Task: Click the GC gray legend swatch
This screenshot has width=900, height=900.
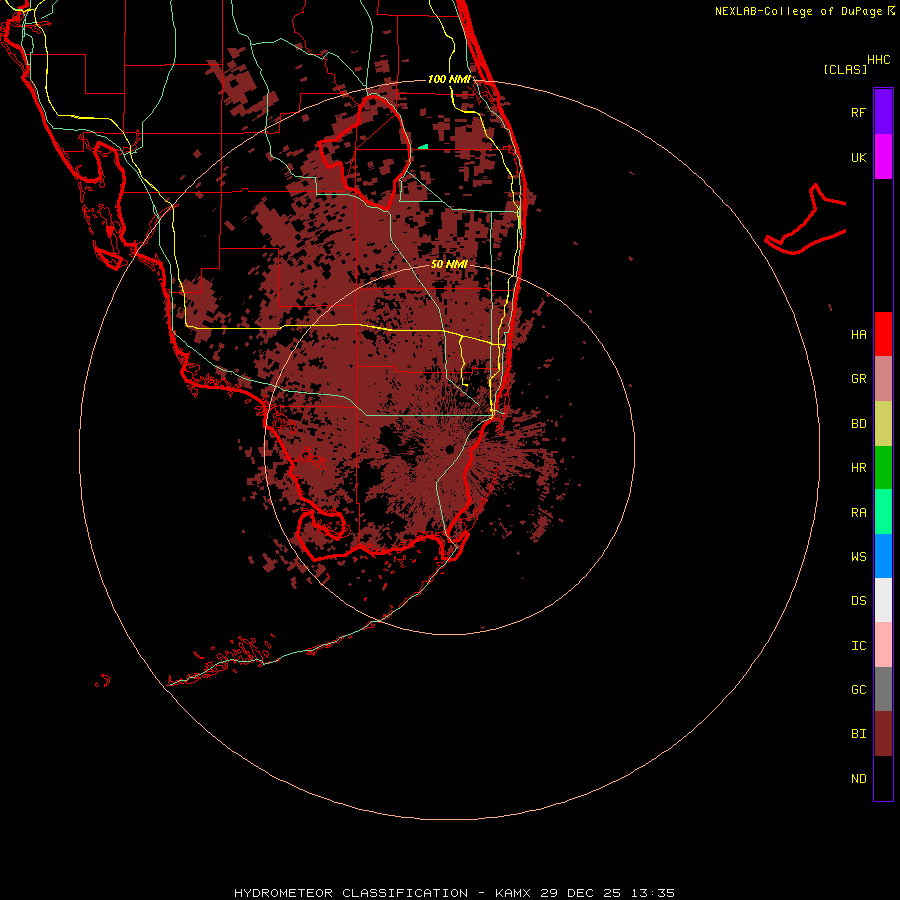Action: pos(883,689)
